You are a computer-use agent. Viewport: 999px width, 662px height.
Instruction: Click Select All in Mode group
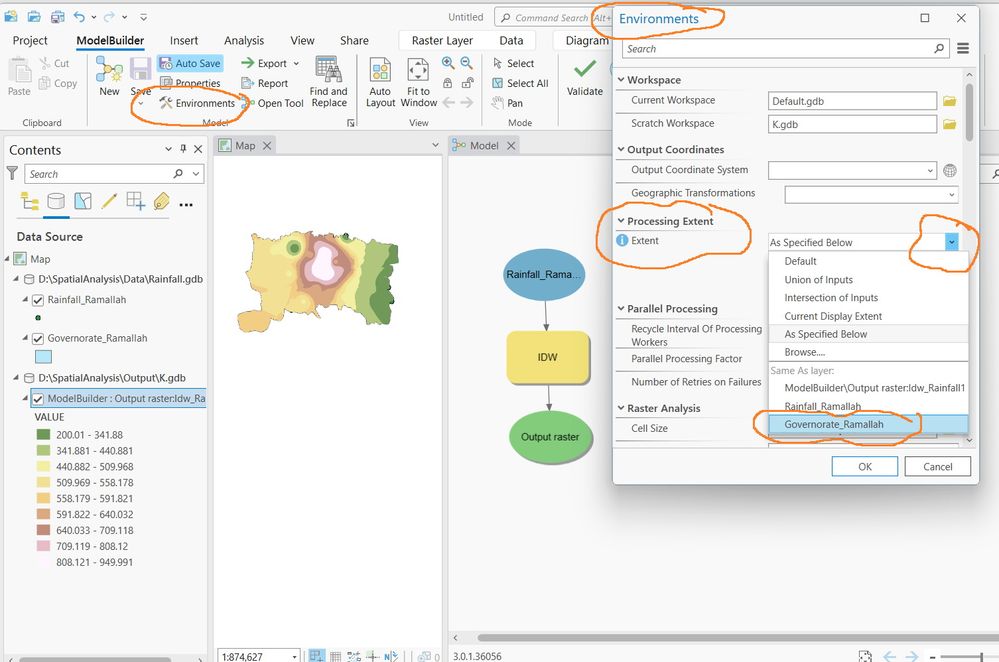pyautogui.click(x=521, y=83)
